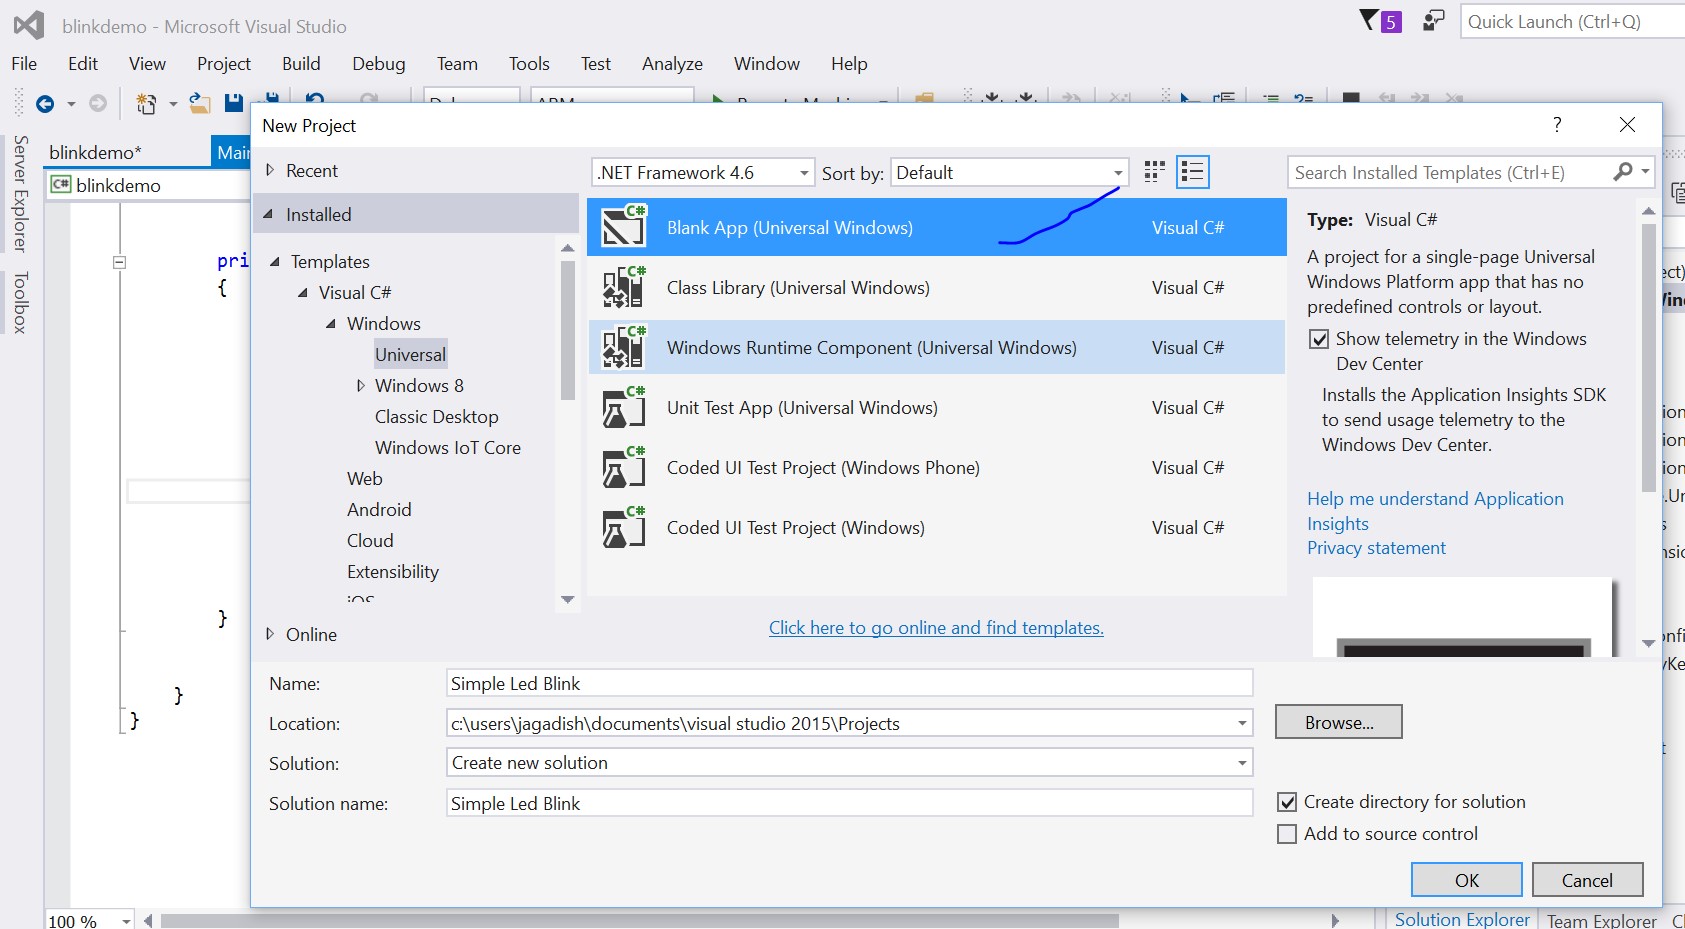Image resolution: width=1685 pixels, height=929 pixels.
Task: Open the Build menu
Action: point(301,63)
